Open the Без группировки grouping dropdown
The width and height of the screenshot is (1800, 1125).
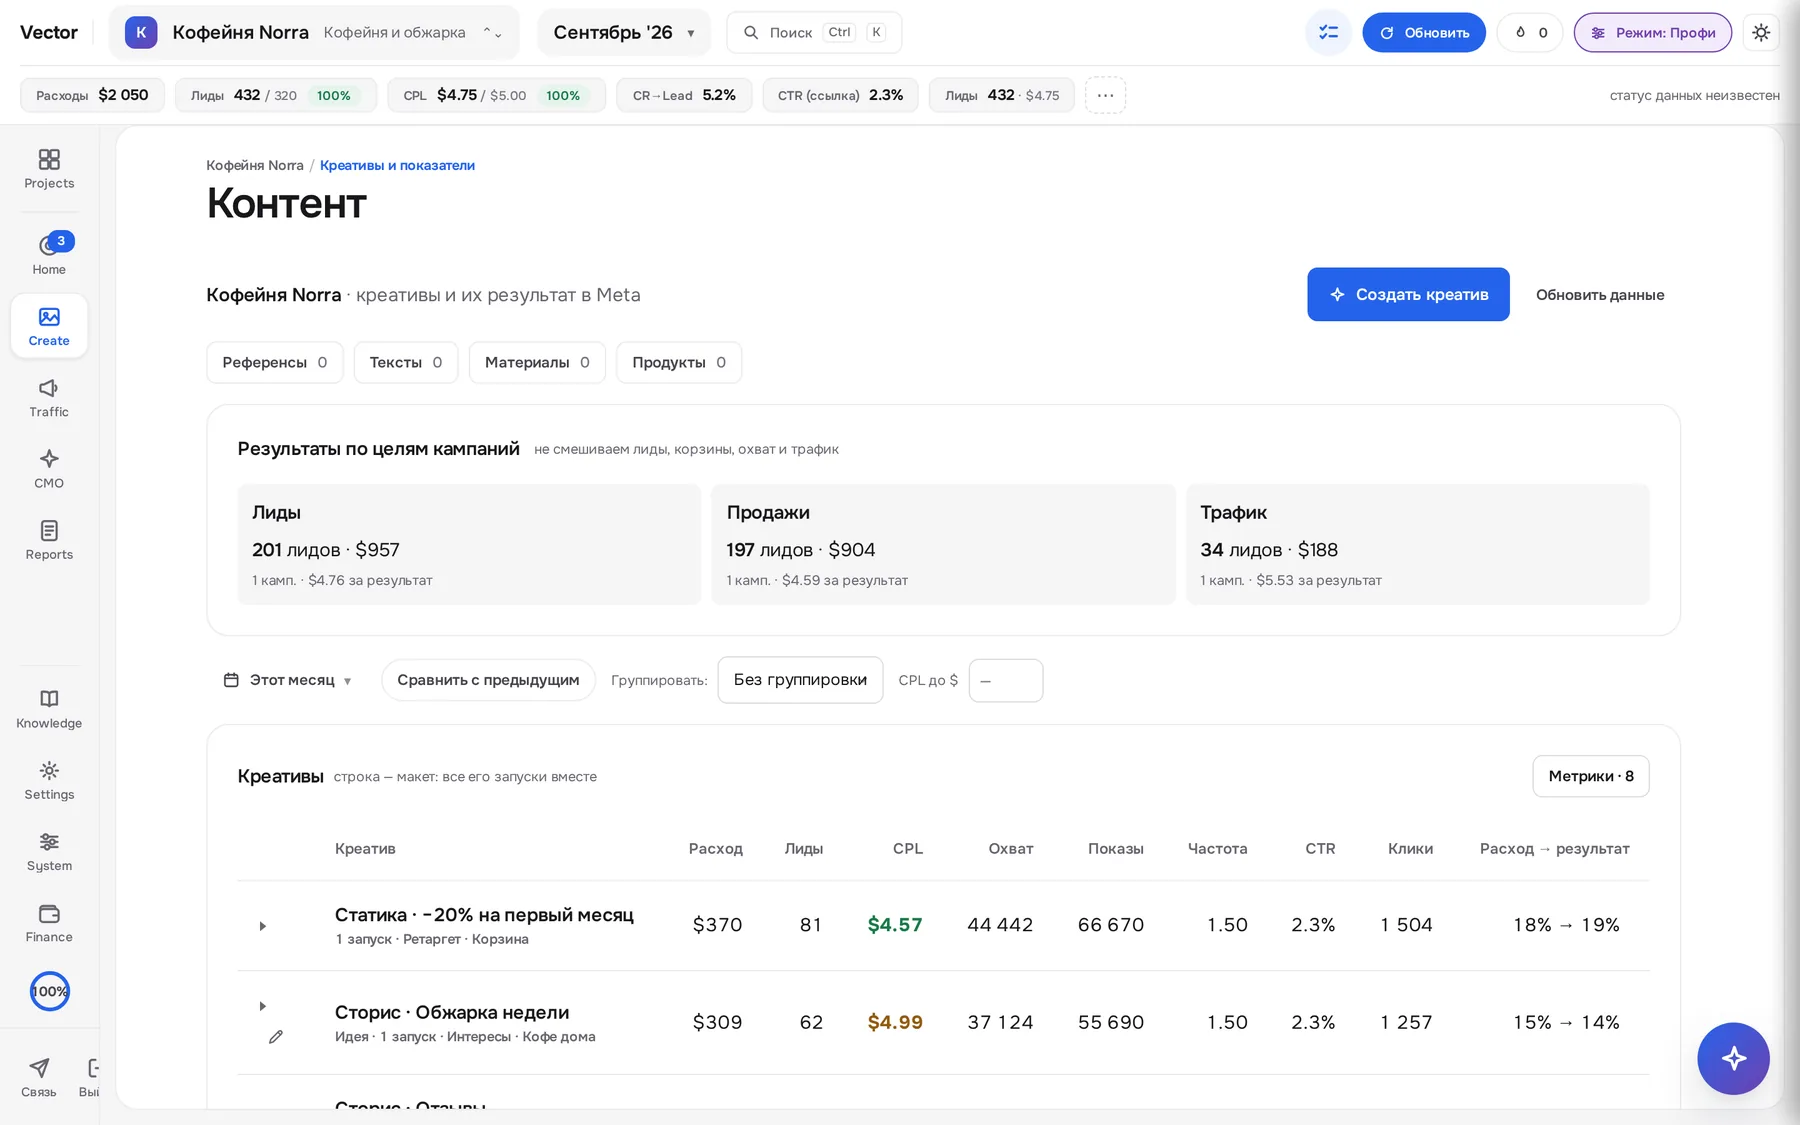pyautogui.click(x=800, y=680)
